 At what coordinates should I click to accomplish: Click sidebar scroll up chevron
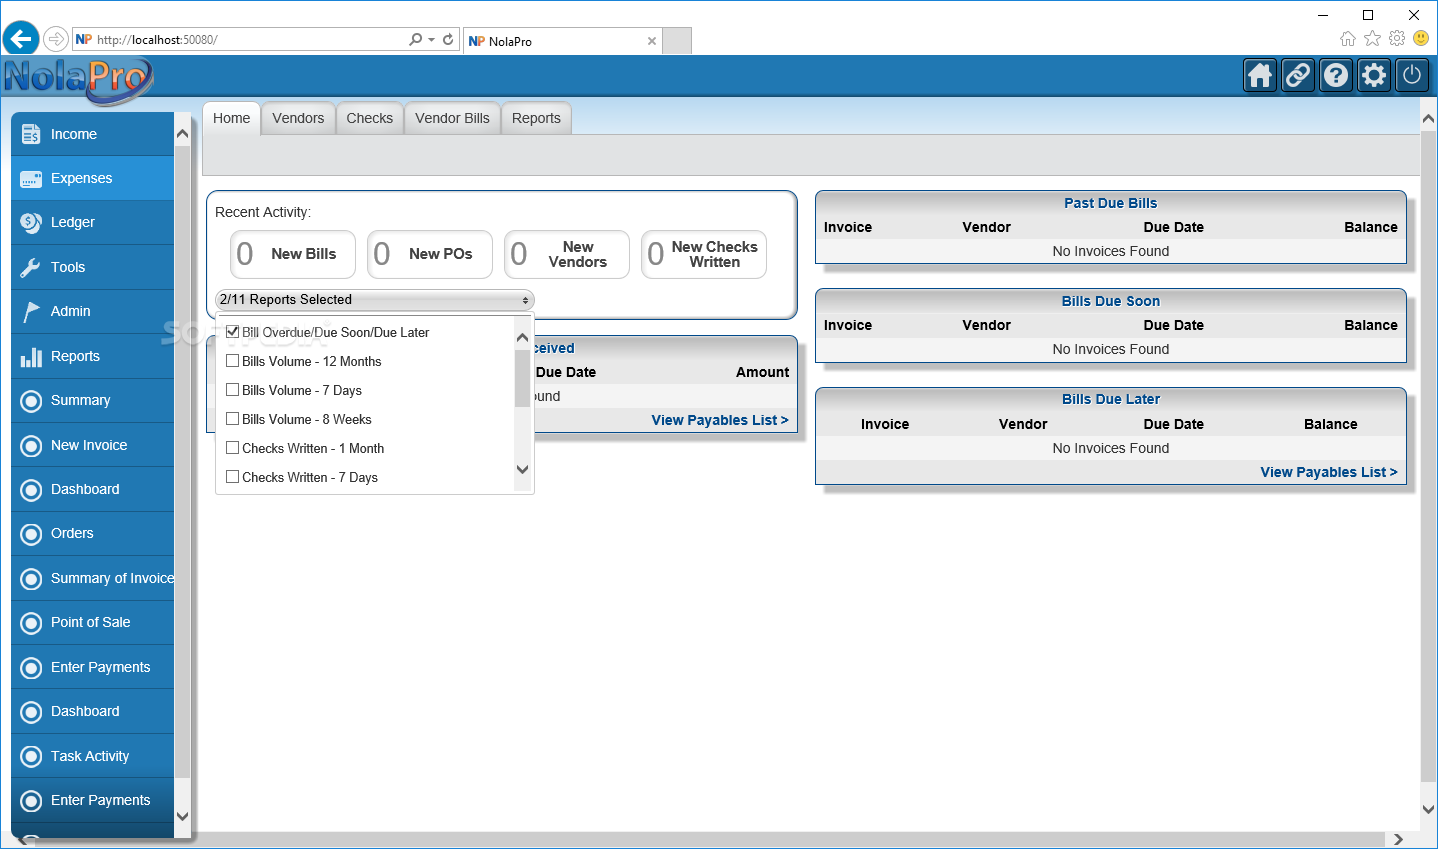coord(182,134)
